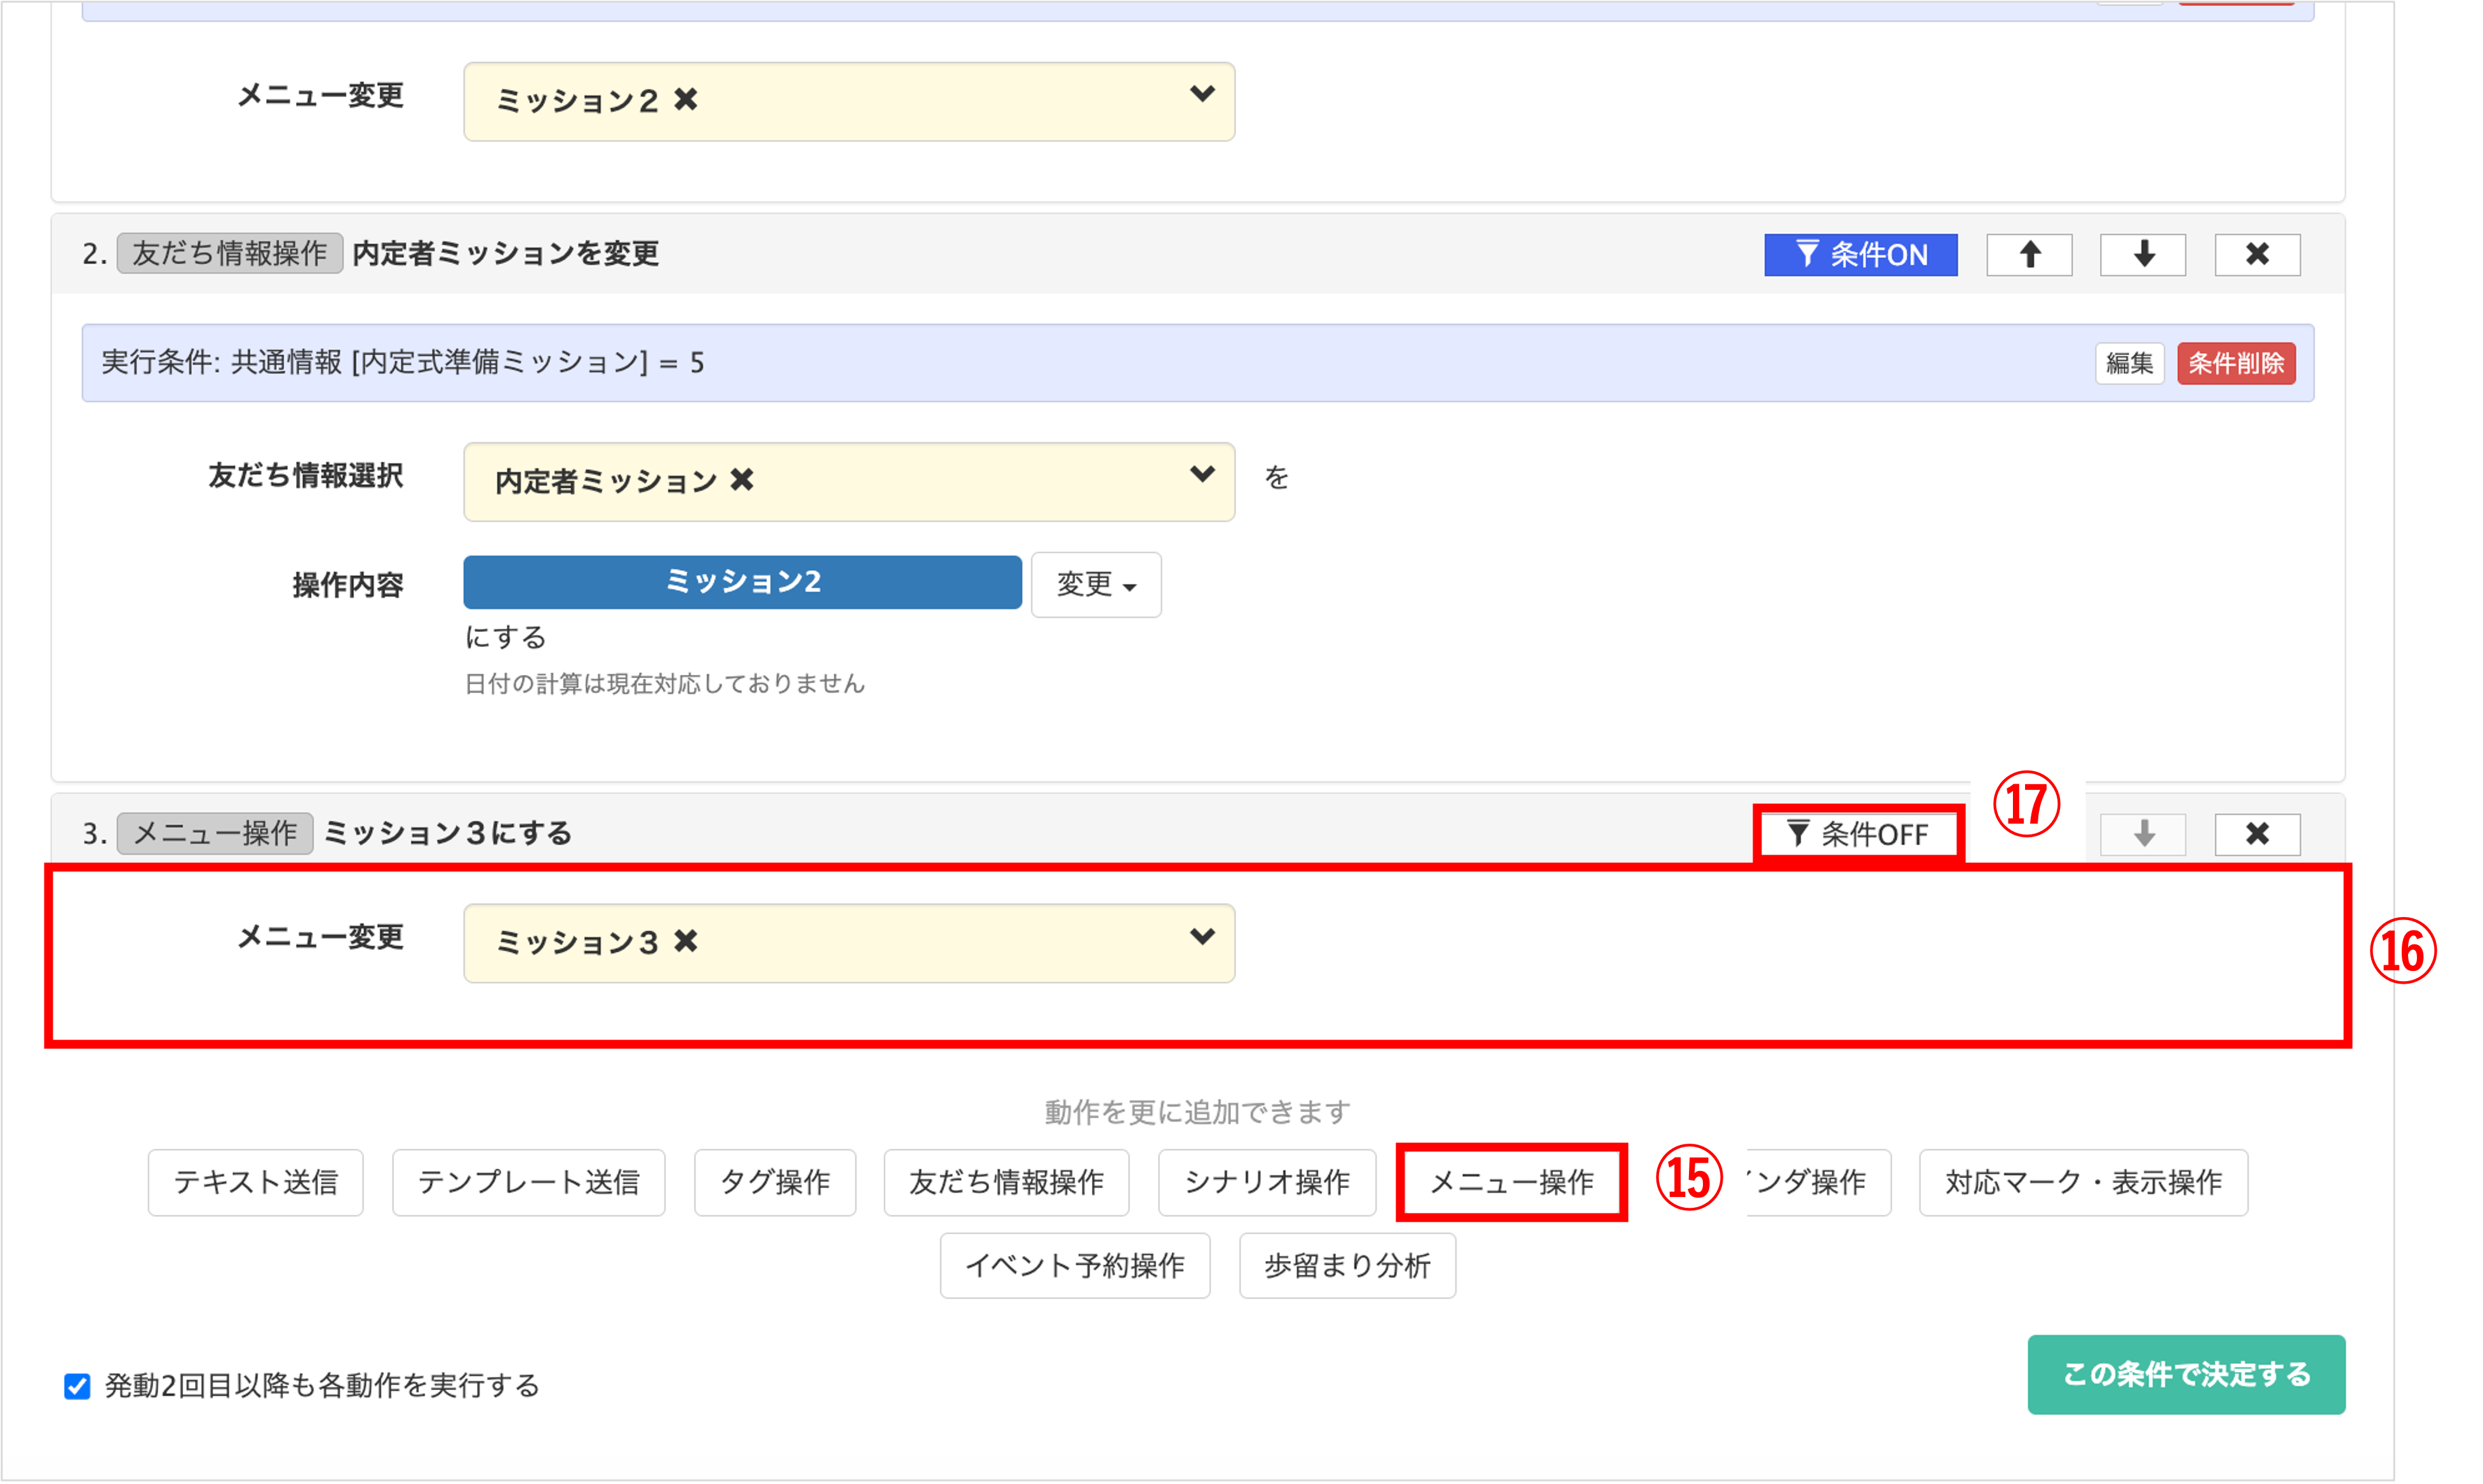Clear ミッション3 selection with X icon
This screenshot has height=1484, width=2483.
pyautogui.click(x=686, y=941)
